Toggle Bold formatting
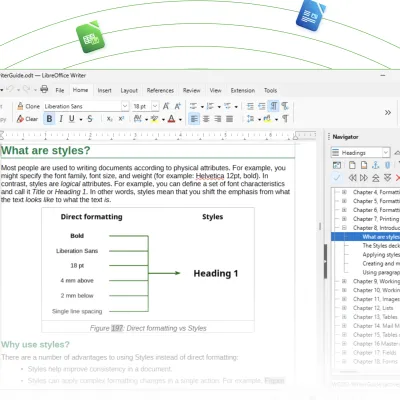This screenshot has width=400, height=400. pos(49,119)
